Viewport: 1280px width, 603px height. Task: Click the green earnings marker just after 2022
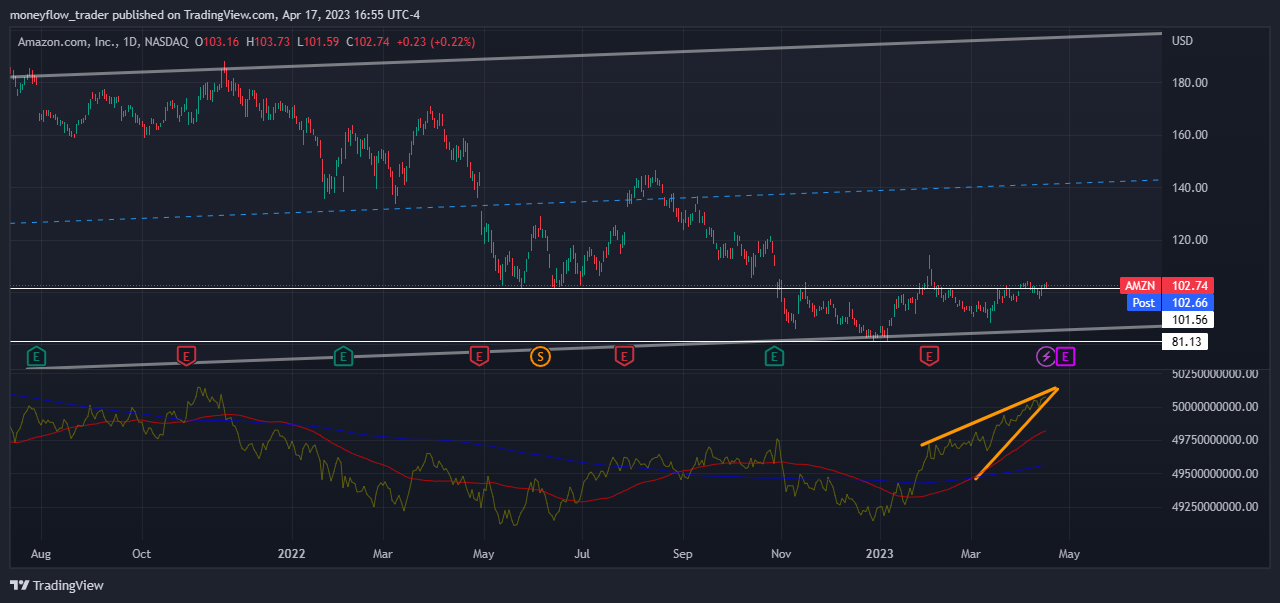tap(343, 355)
